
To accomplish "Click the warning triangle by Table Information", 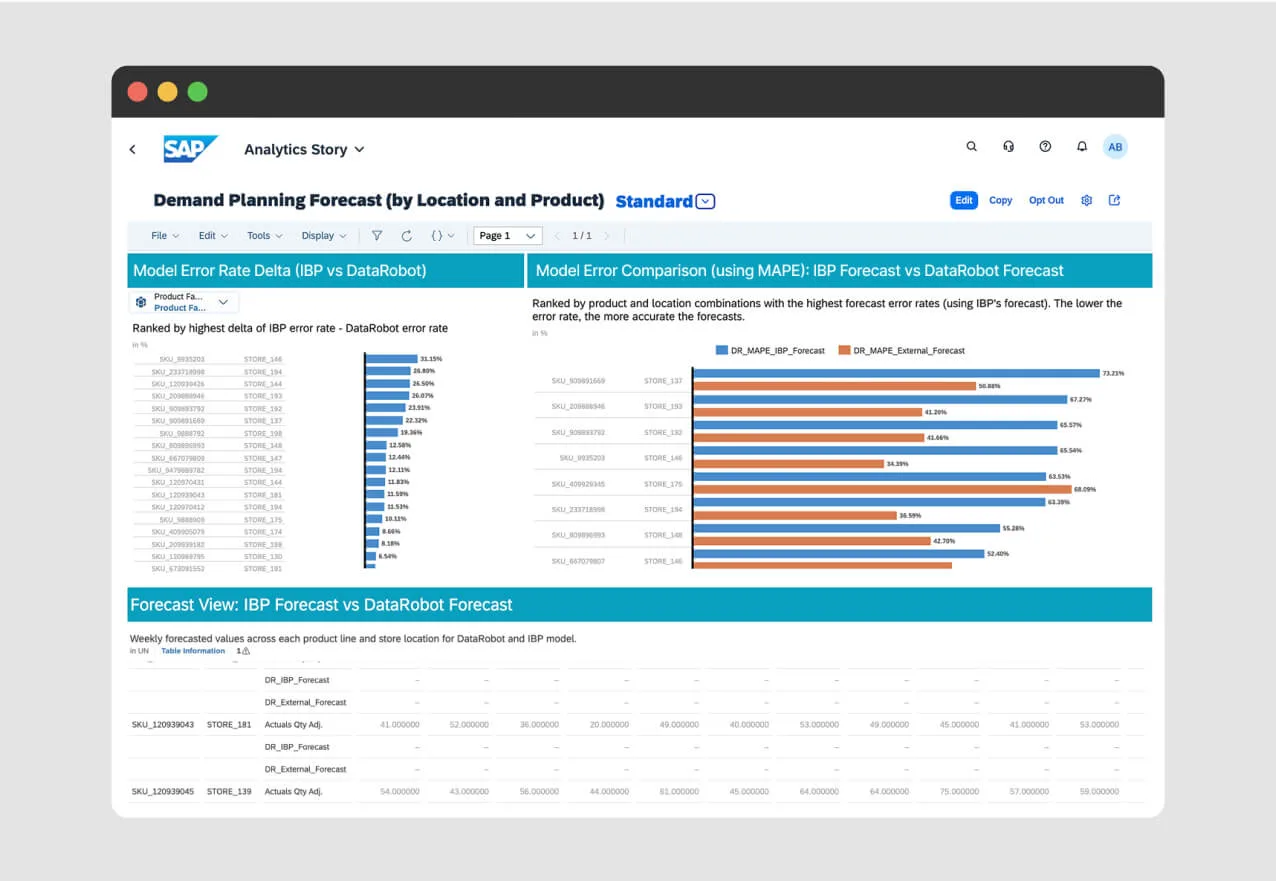I will coord(246,651).
